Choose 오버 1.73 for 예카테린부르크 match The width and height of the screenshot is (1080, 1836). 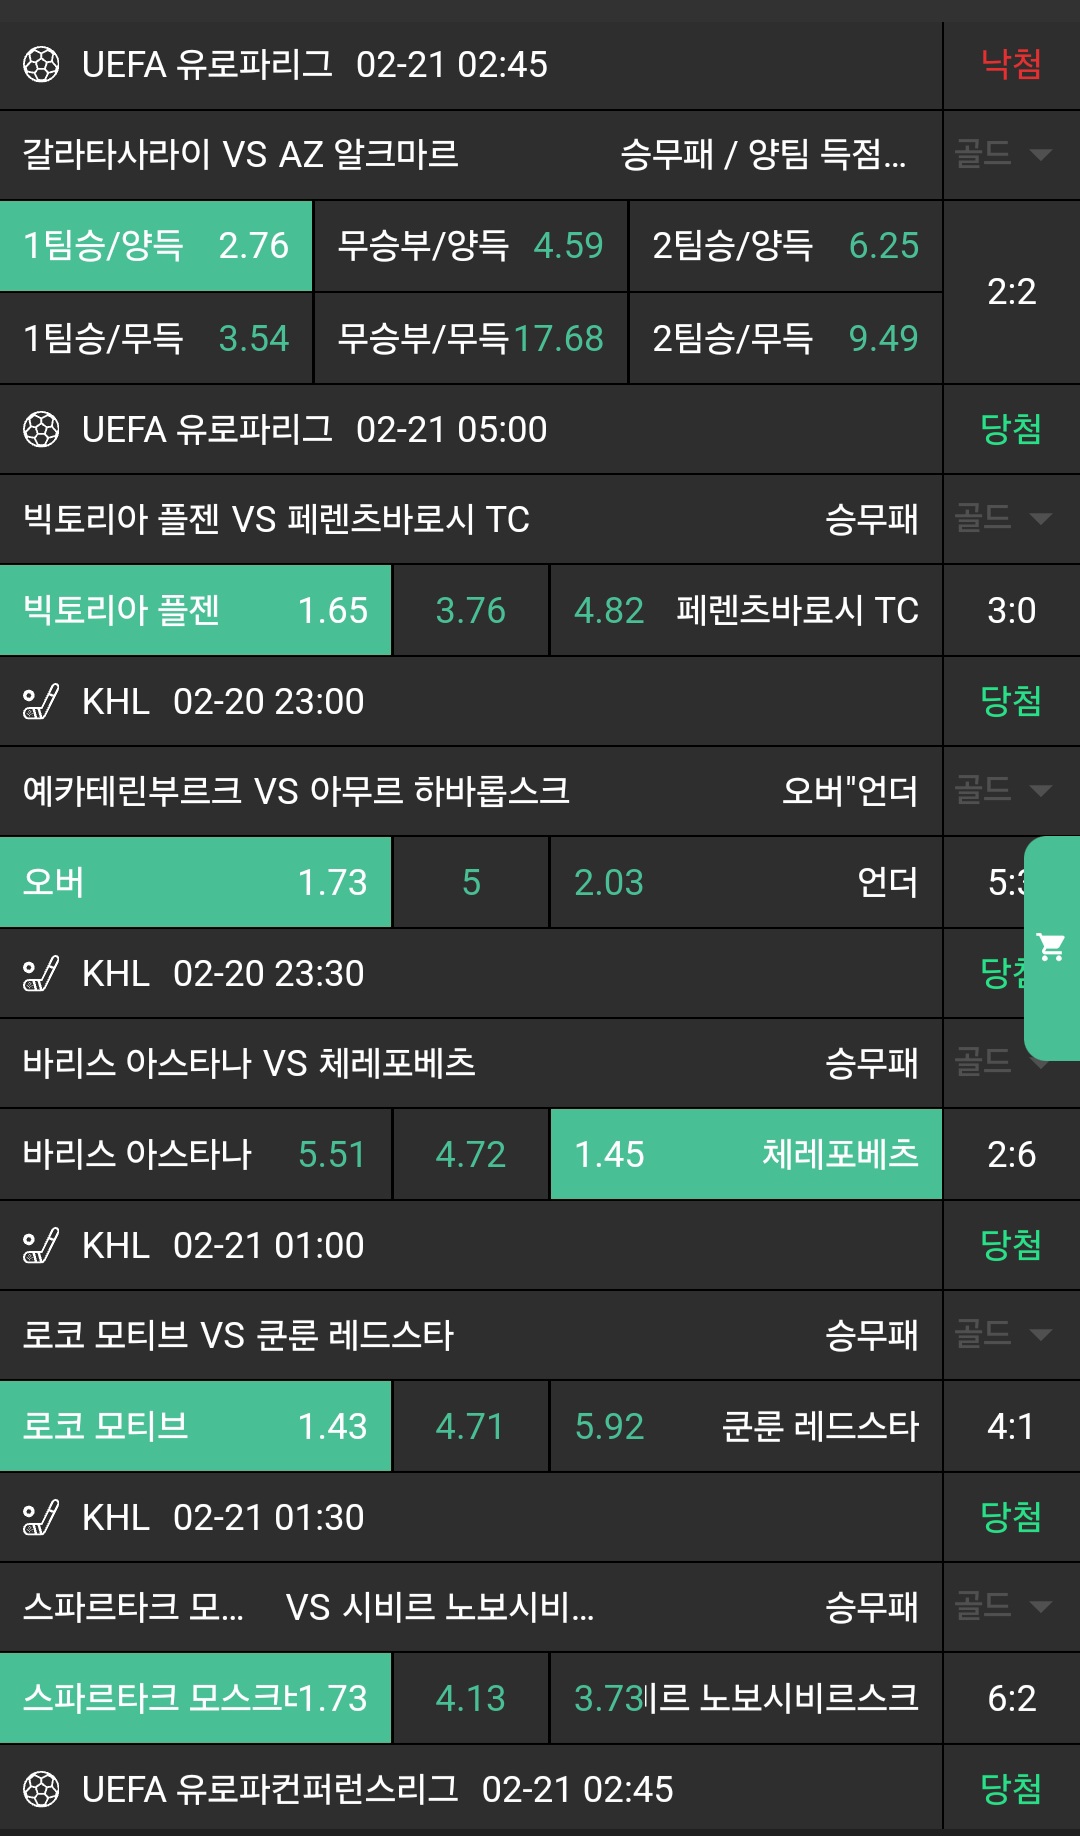click(x=196, y=883)
